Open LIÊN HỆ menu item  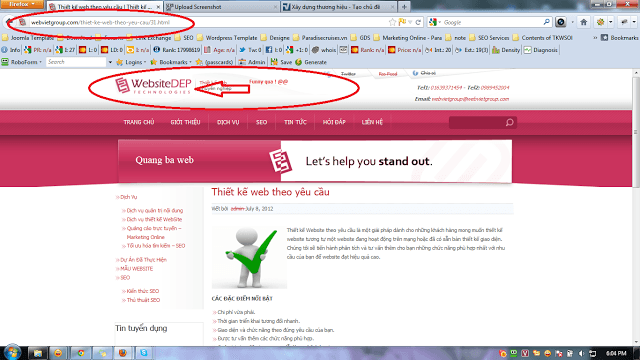pyautogui.click(x=372, y=122)
